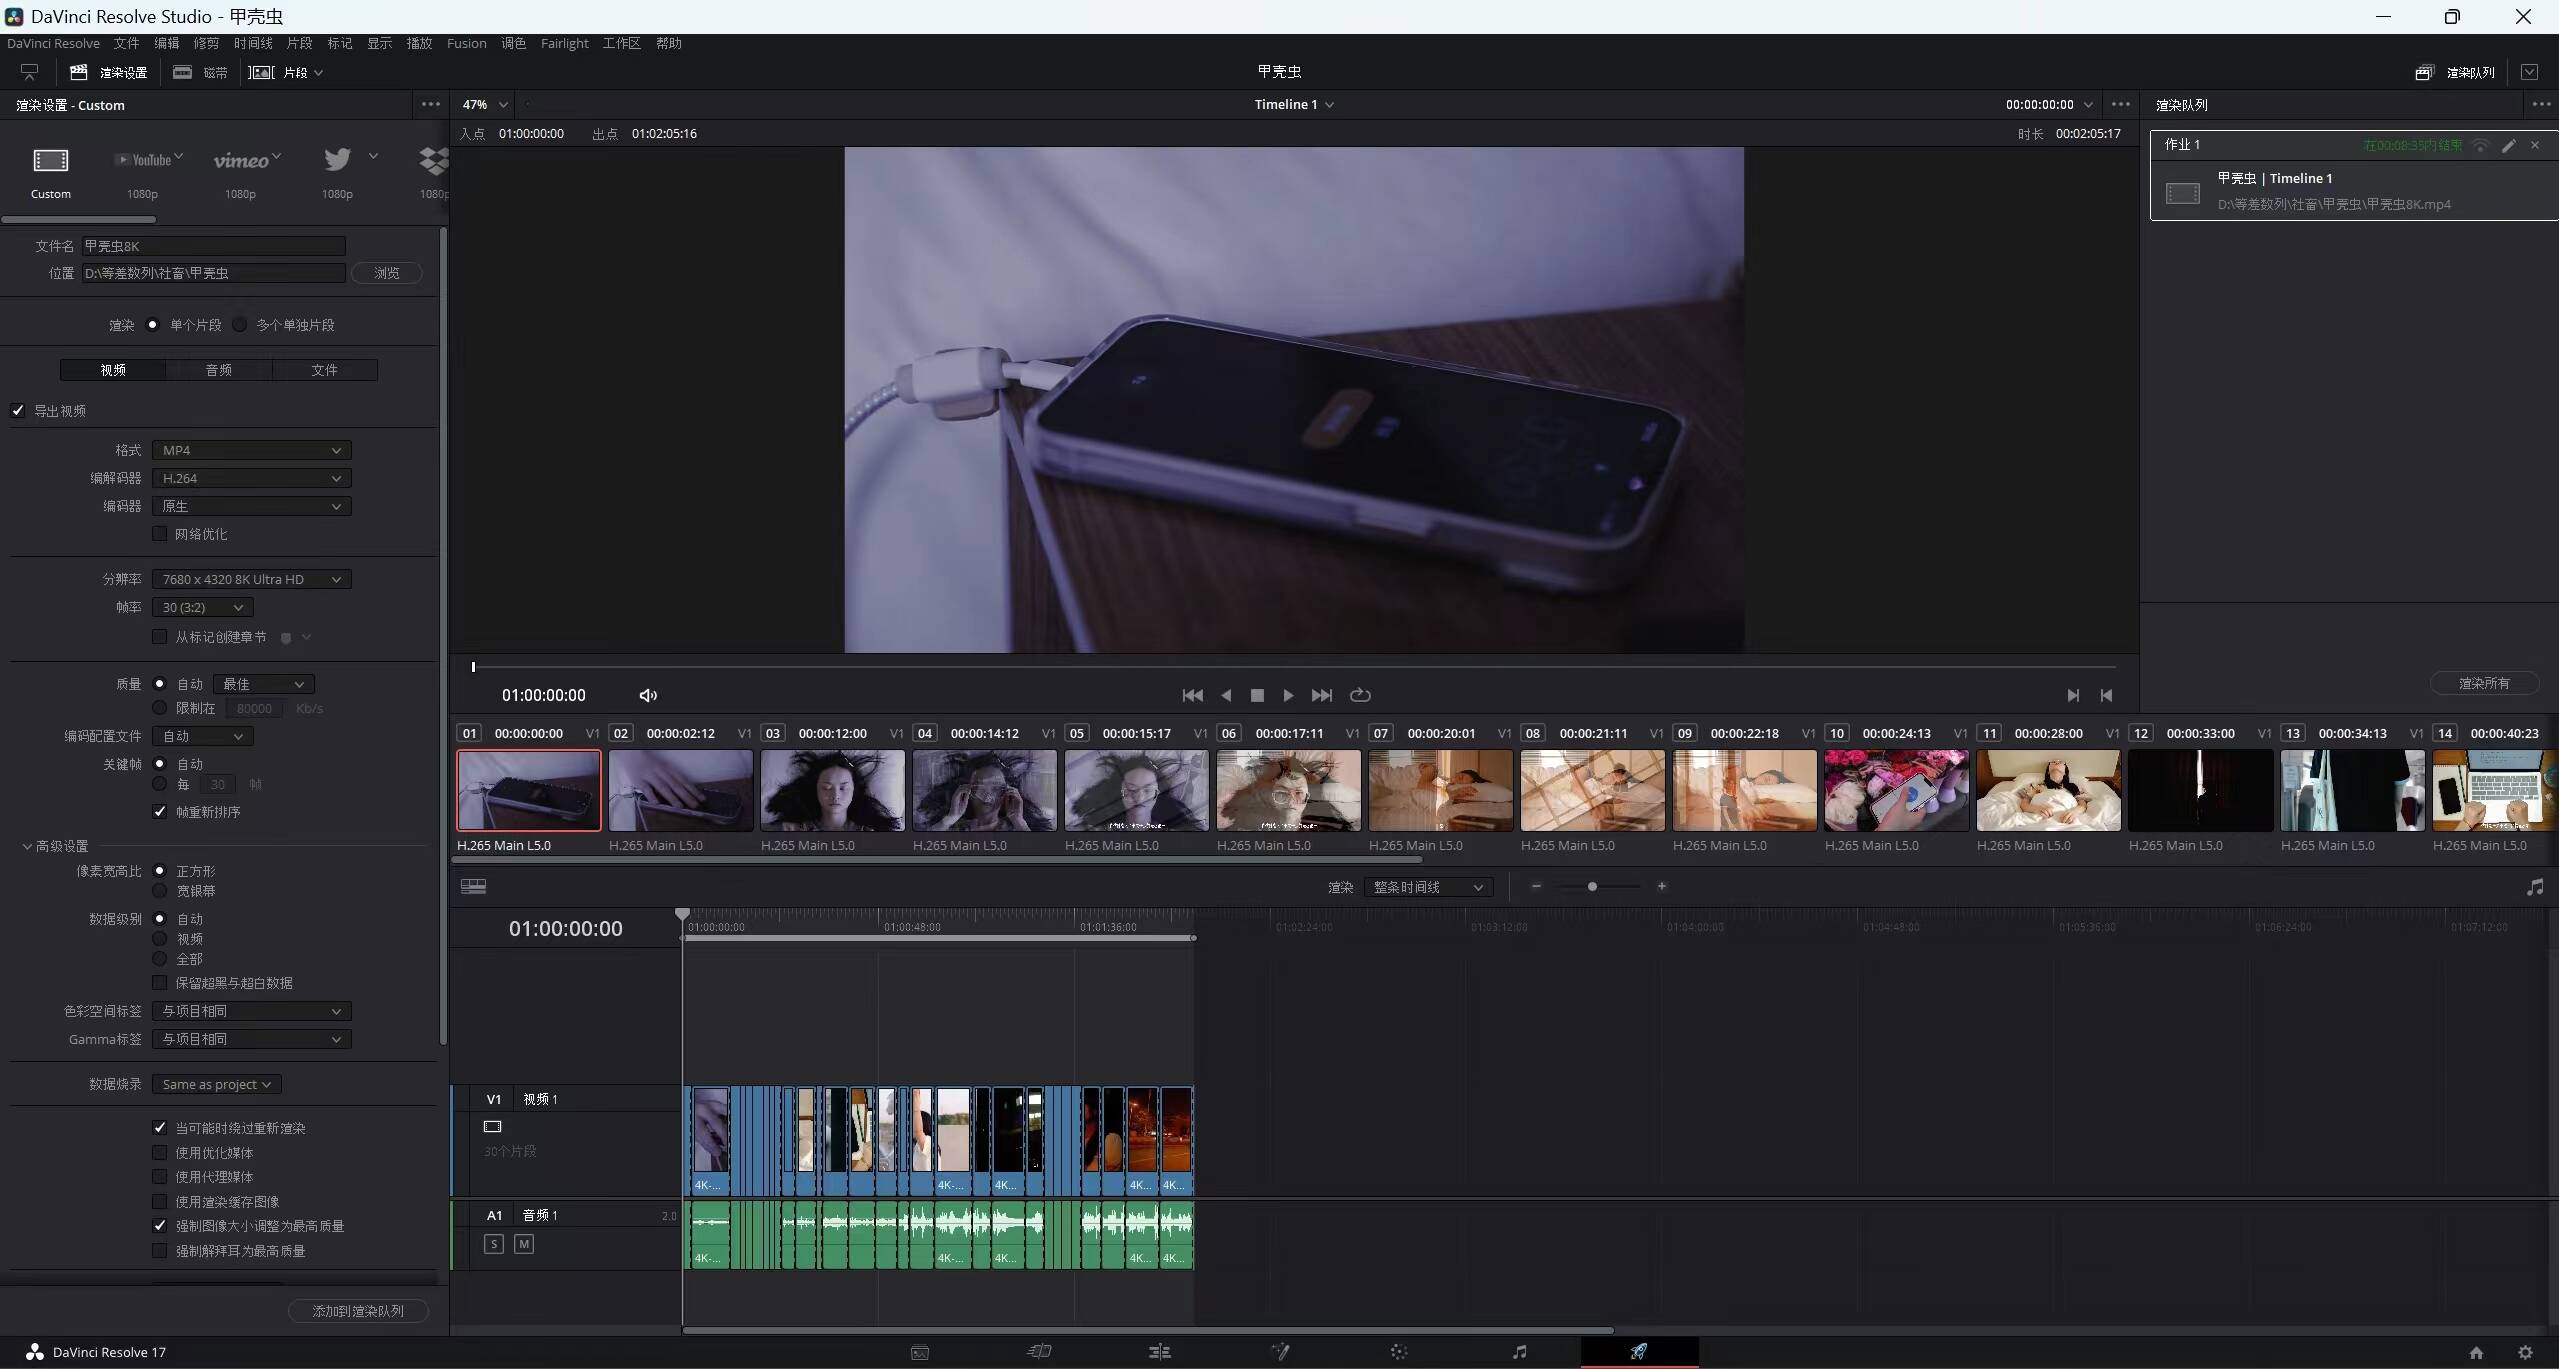
Task: Enable 从标记创建章节 checkbox
Action: point(159,636)
